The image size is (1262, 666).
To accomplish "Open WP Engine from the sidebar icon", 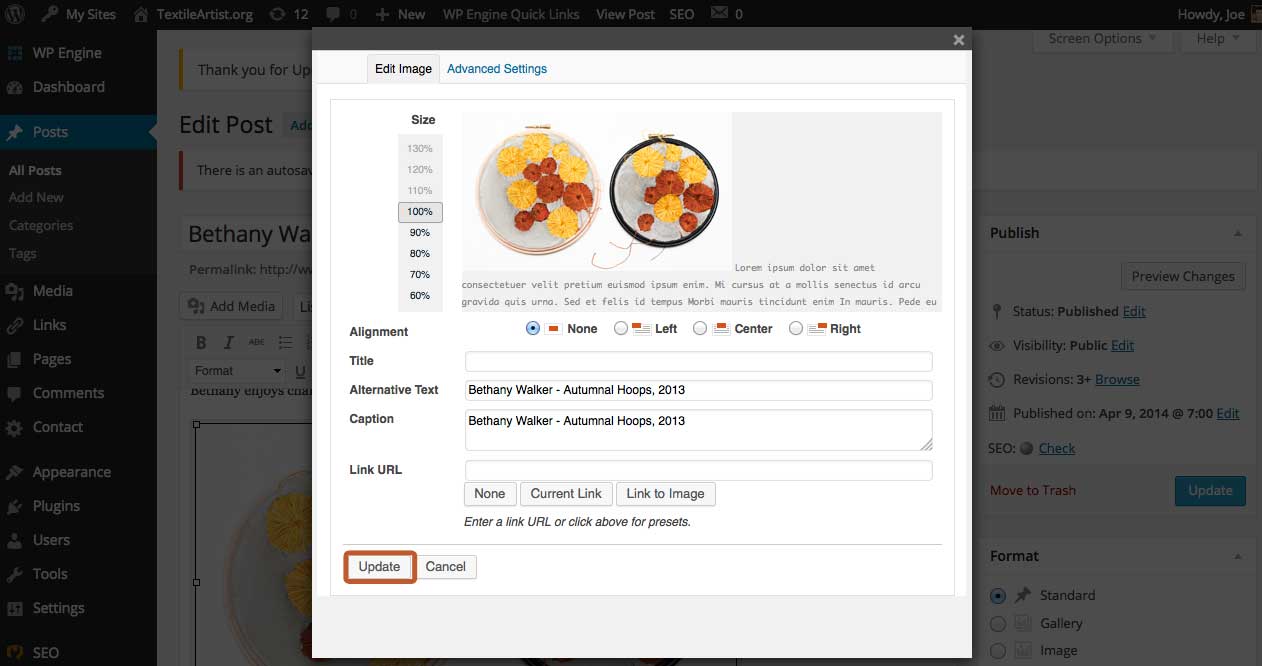I will click(15, 53).
